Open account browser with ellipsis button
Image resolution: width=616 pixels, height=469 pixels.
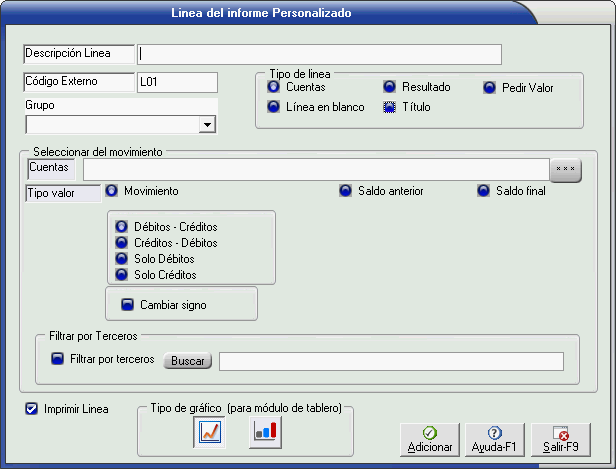(565, 169)
